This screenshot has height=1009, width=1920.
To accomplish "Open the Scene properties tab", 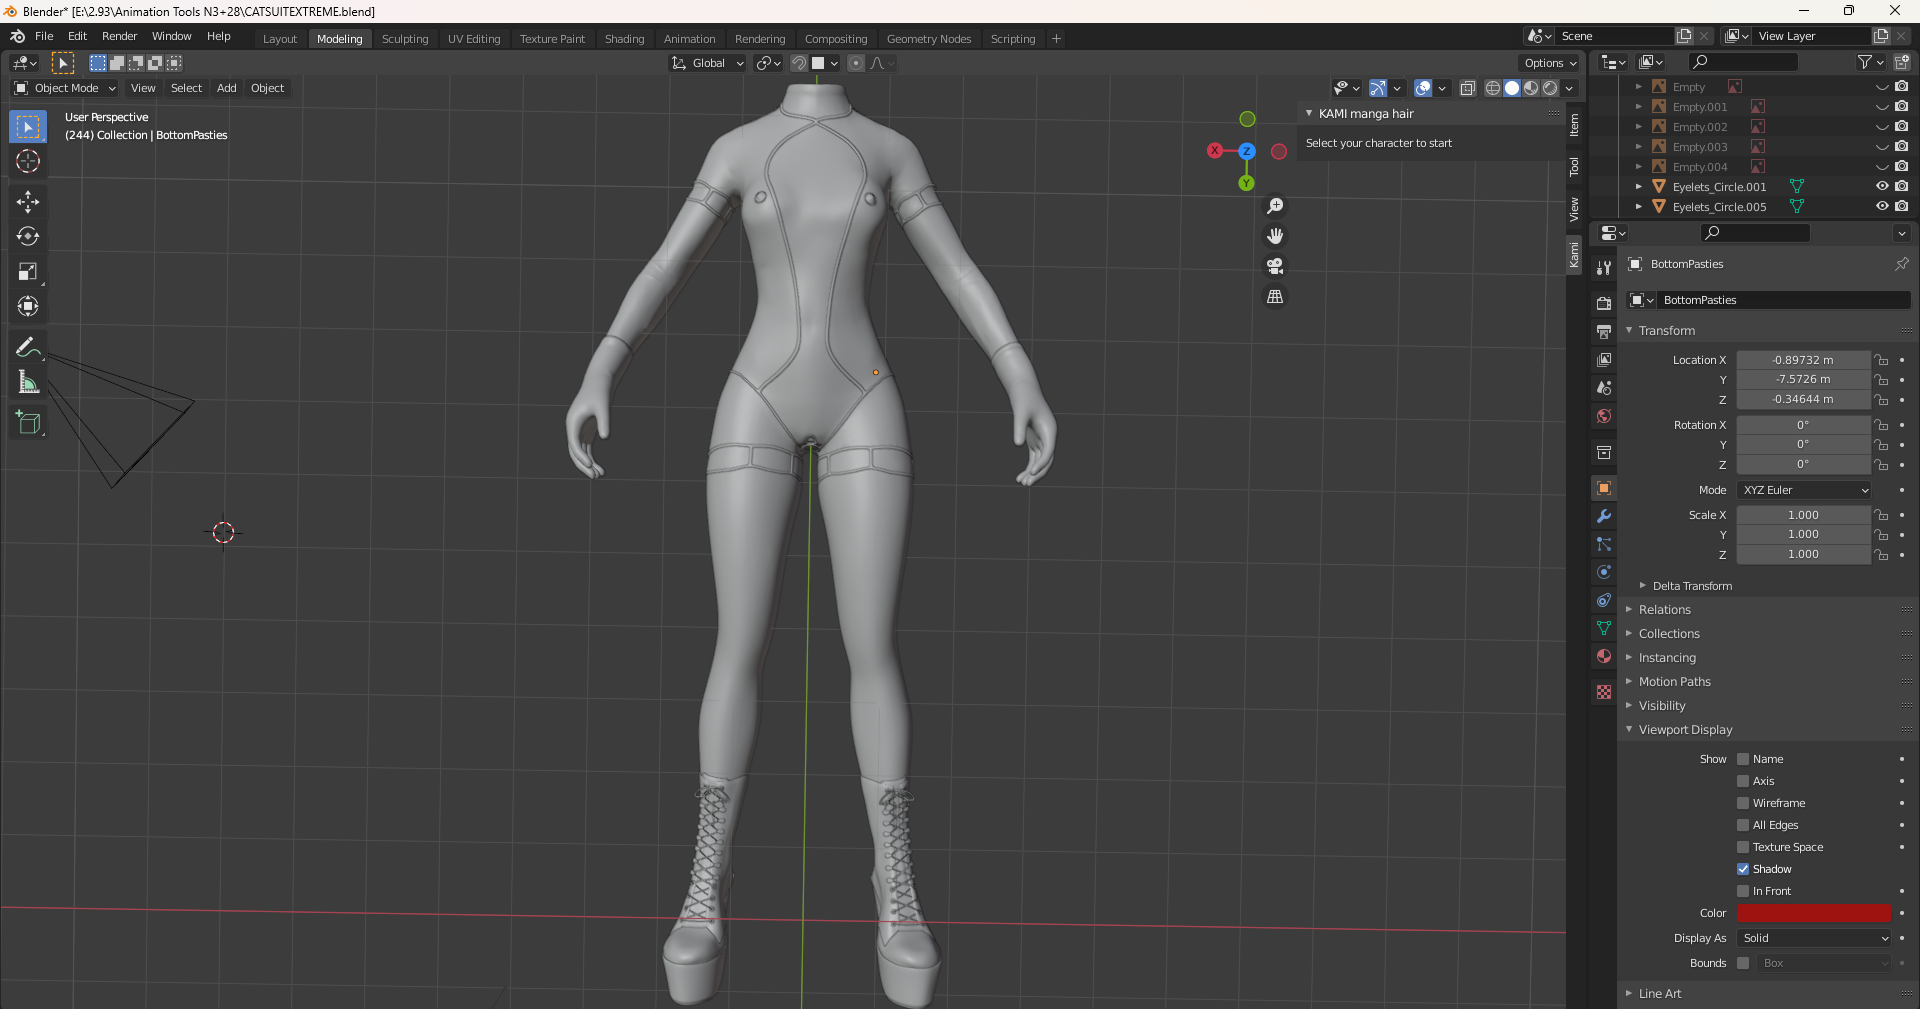I will point(1604,388).
